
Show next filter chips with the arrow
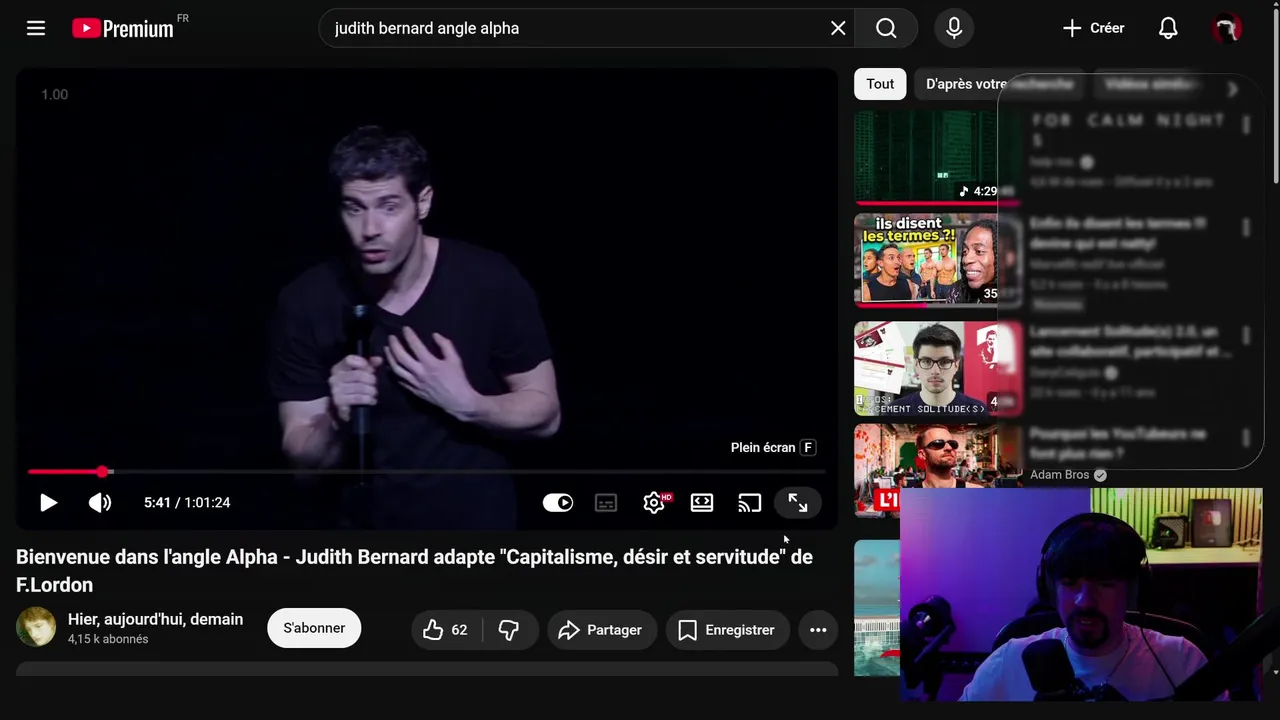pos(1233,89)
